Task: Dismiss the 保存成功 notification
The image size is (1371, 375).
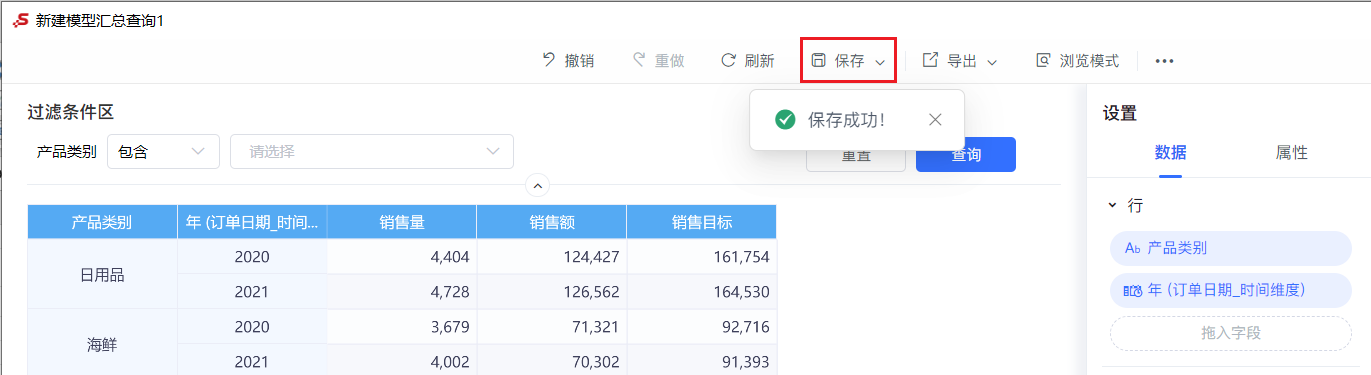Action: click(x=935, y=120)
